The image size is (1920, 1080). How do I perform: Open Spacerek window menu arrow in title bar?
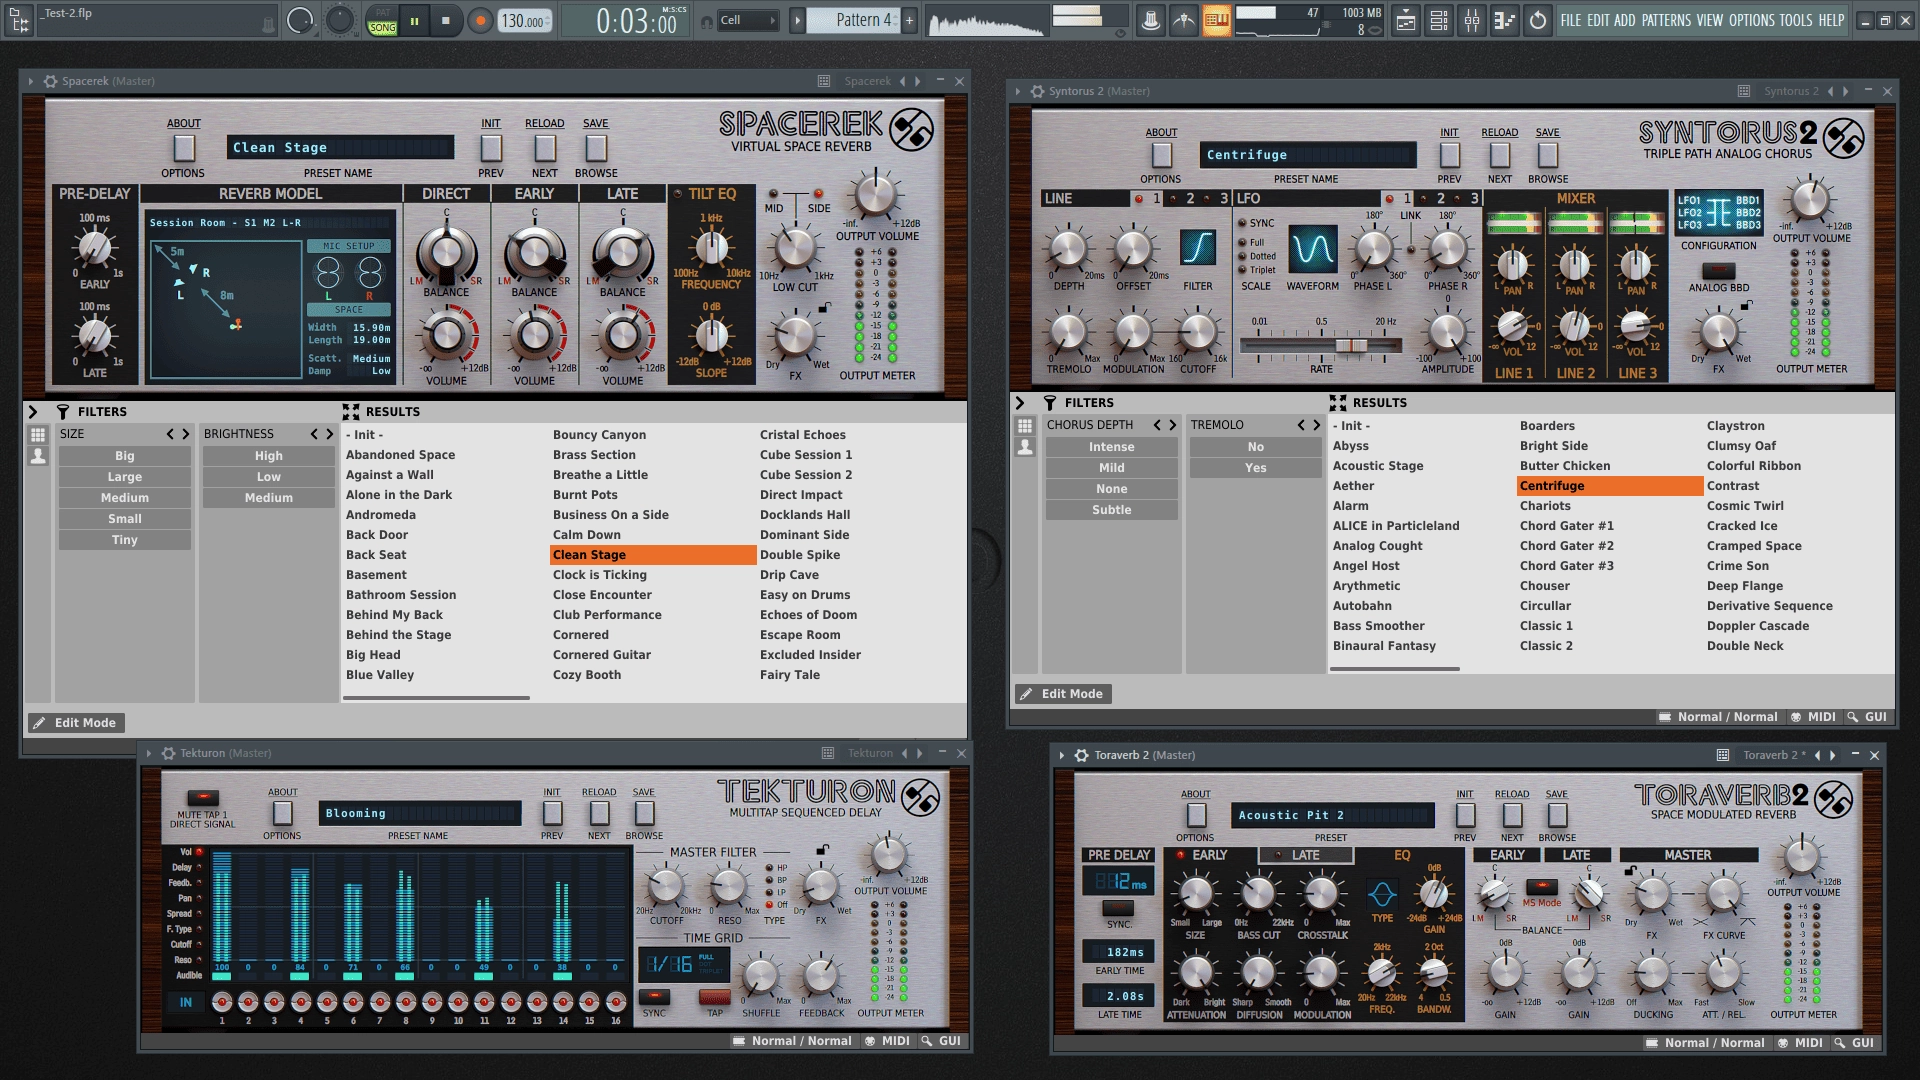[x=31, y=81]
